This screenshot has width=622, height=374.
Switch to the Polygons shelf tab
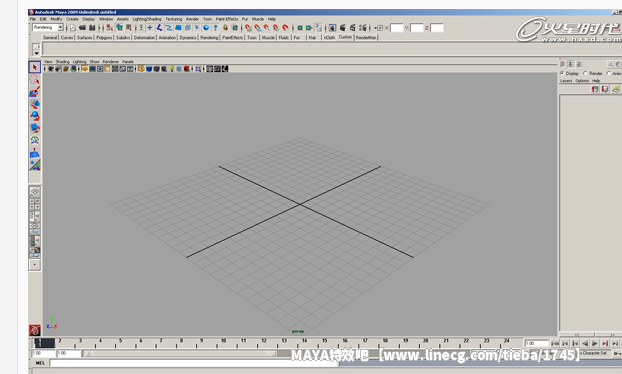point(104,37)
